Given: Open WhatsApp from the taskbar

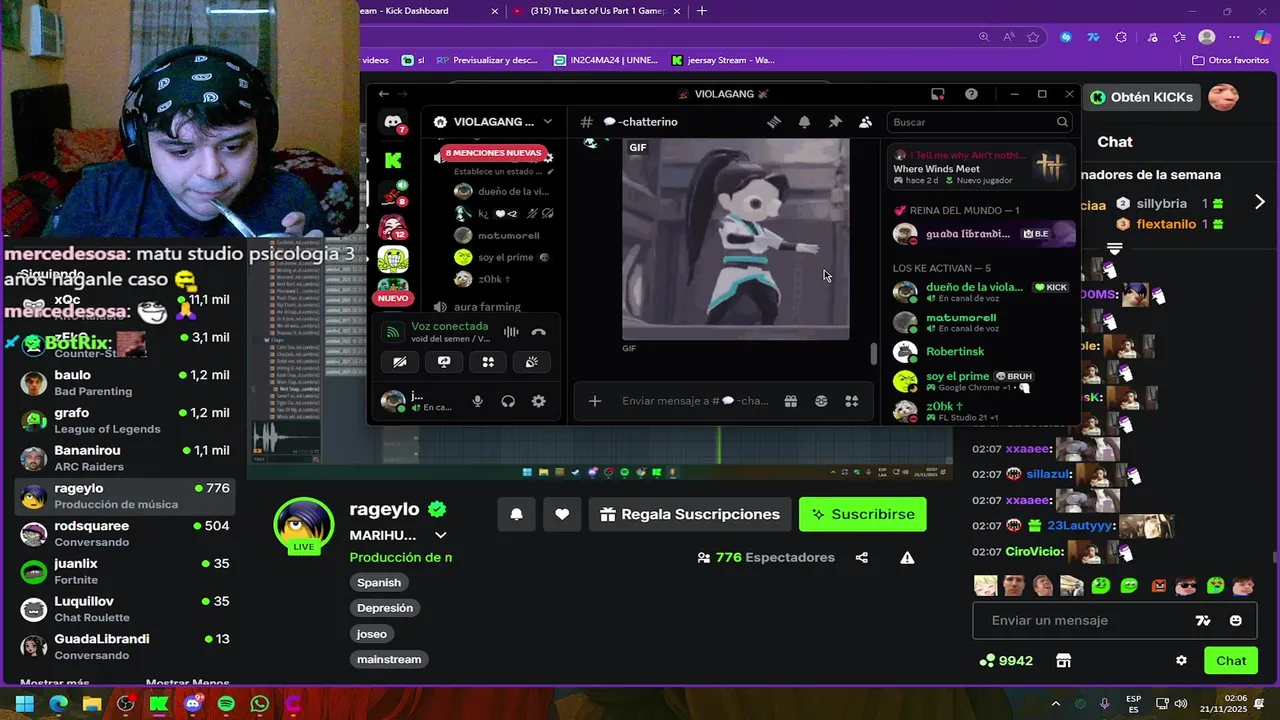Looking at the screenshot, I should pyautogui.click(x=260, y=704).
